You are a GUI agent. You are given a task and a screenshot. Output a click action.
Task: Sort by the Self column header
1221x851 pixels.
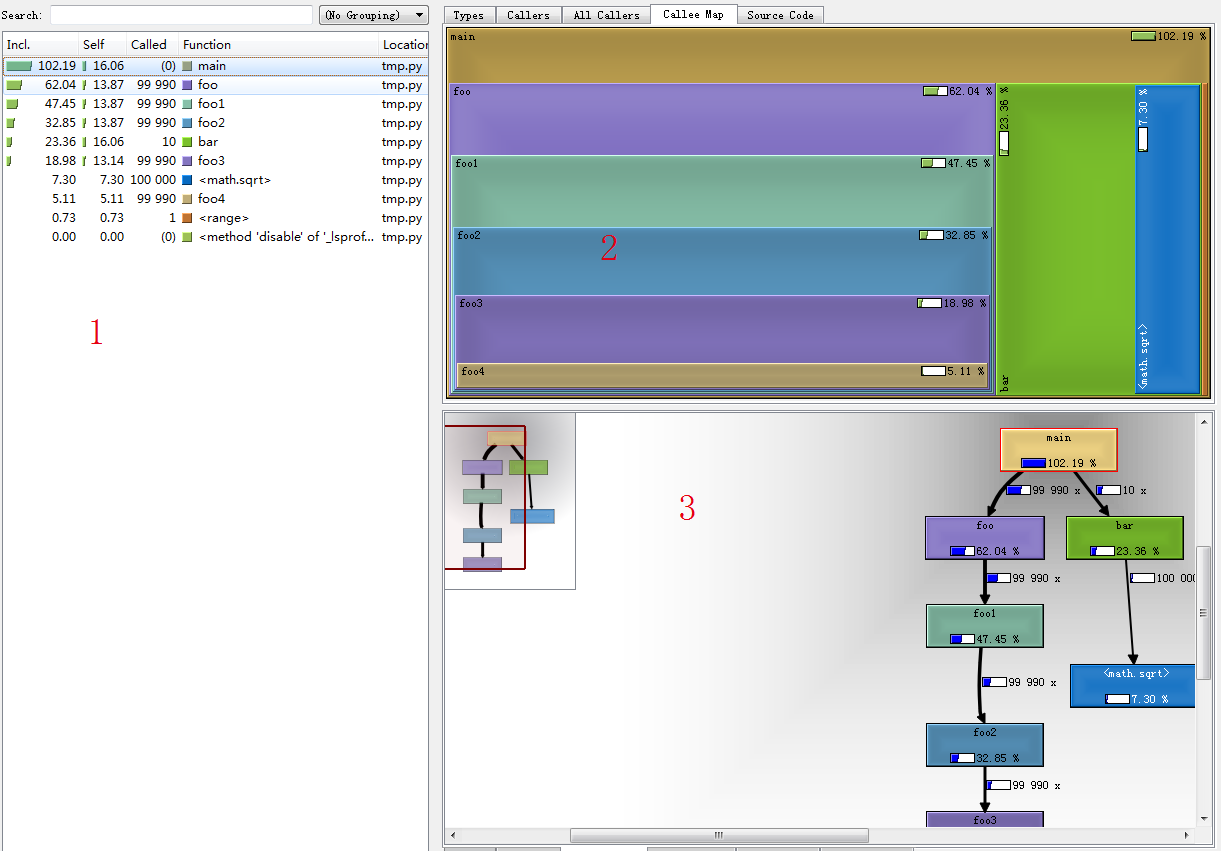(103, 45)
